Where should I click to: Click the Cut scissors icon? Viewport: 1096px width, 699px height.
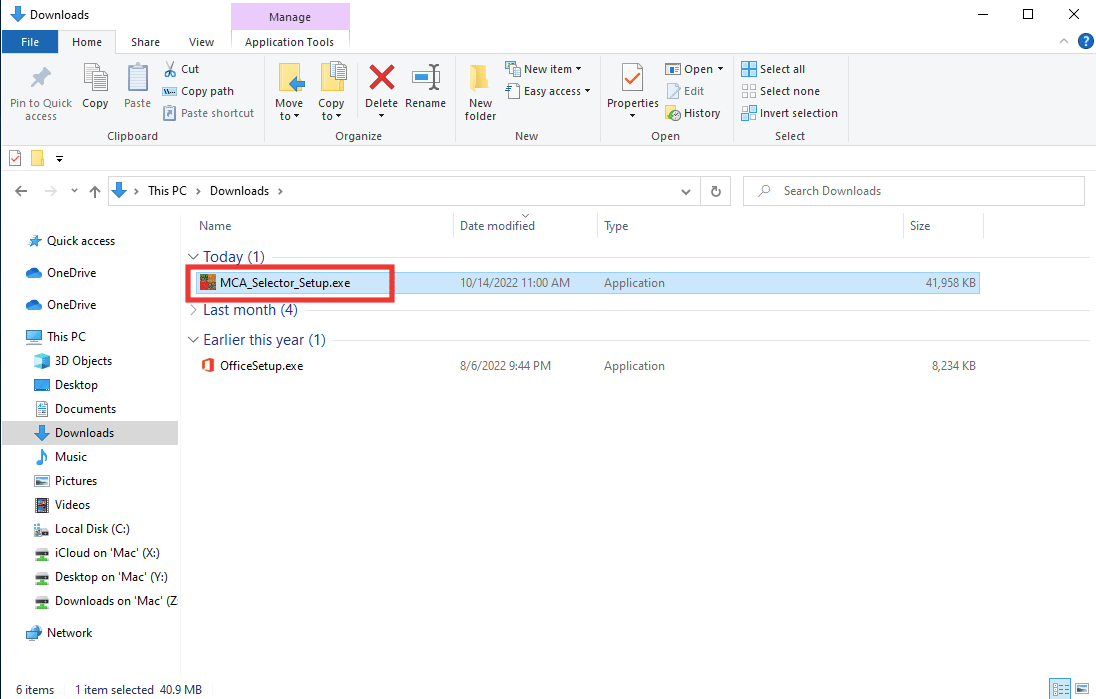coord(170,69)
